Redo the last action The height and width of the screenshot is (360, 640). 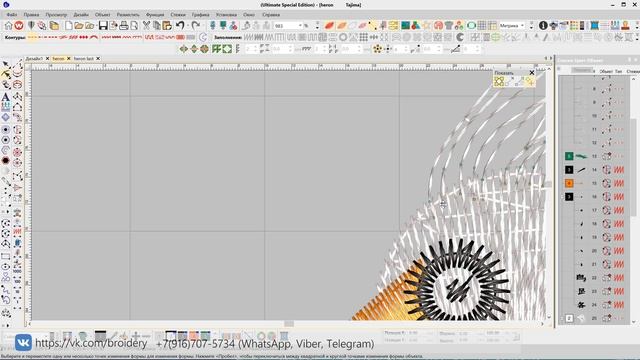pos(196,26)
